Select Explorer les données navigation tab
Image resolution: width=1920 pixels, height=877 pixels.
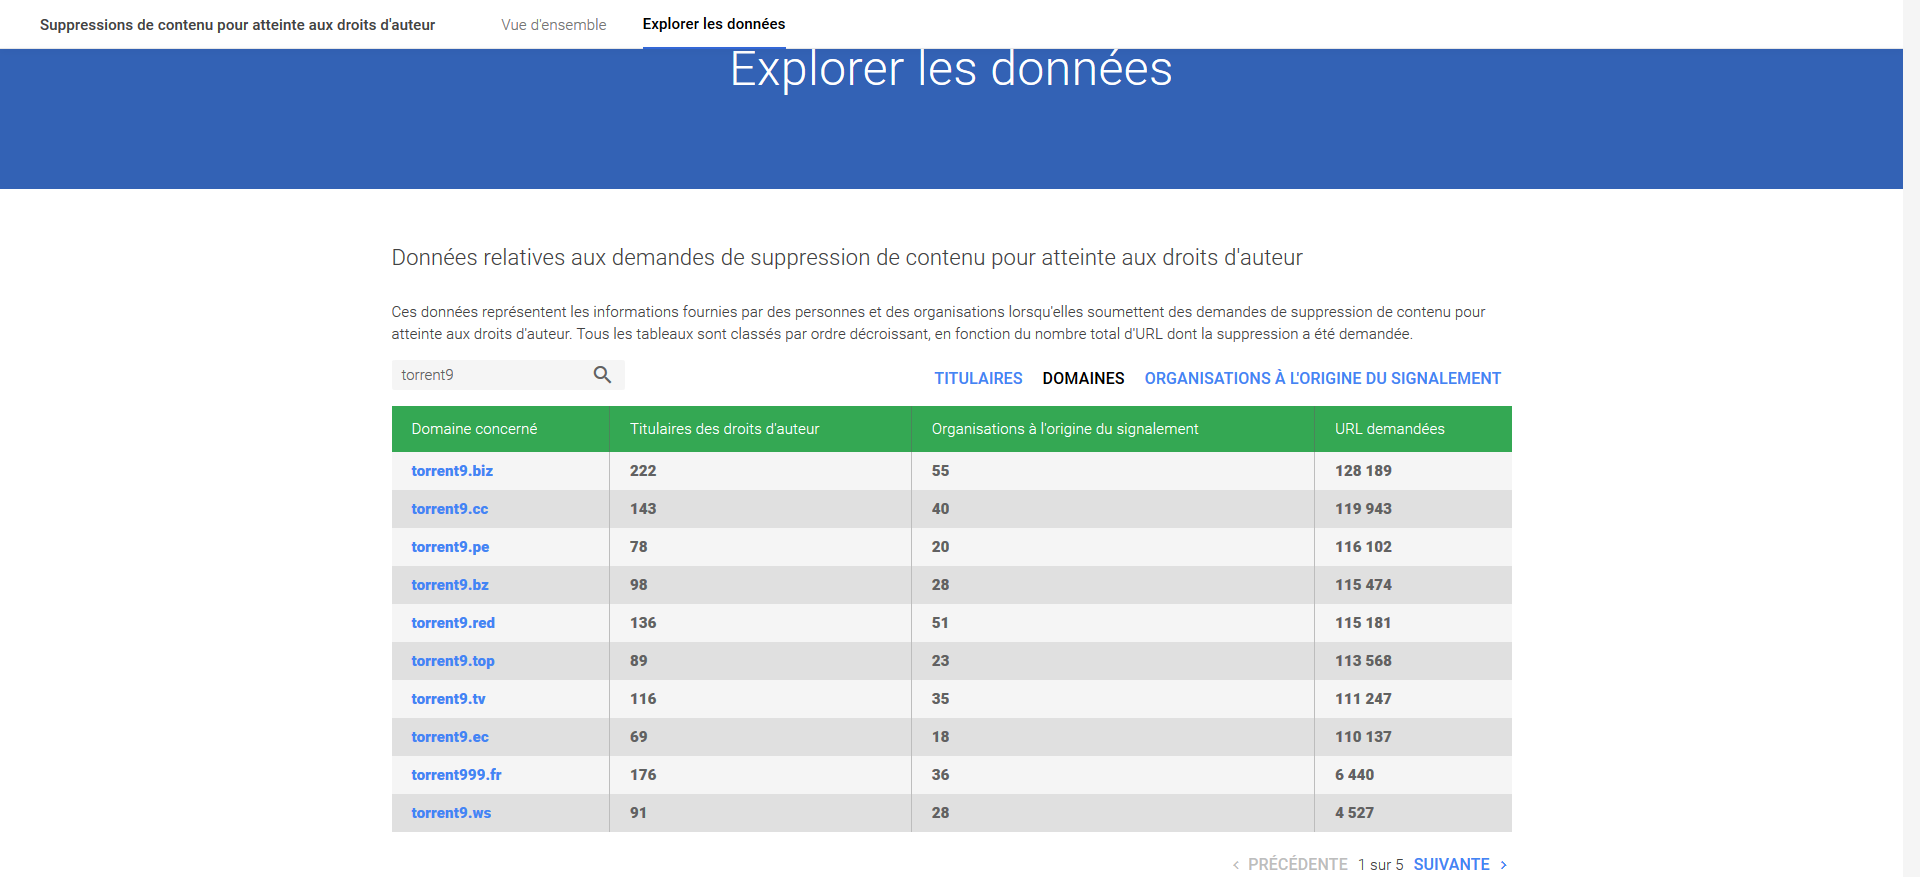714,24
